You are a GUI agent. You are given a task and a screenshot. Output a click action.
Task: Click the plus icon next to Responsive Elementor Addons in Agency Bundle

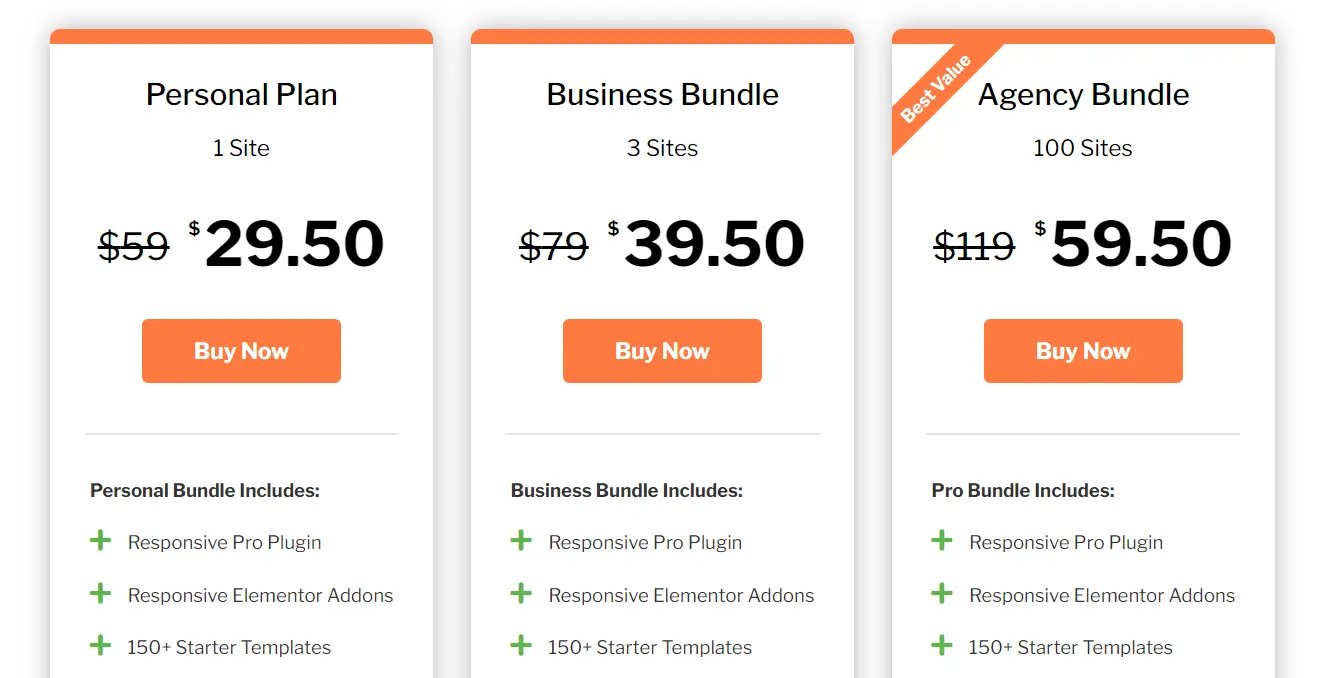coord(942,592)
